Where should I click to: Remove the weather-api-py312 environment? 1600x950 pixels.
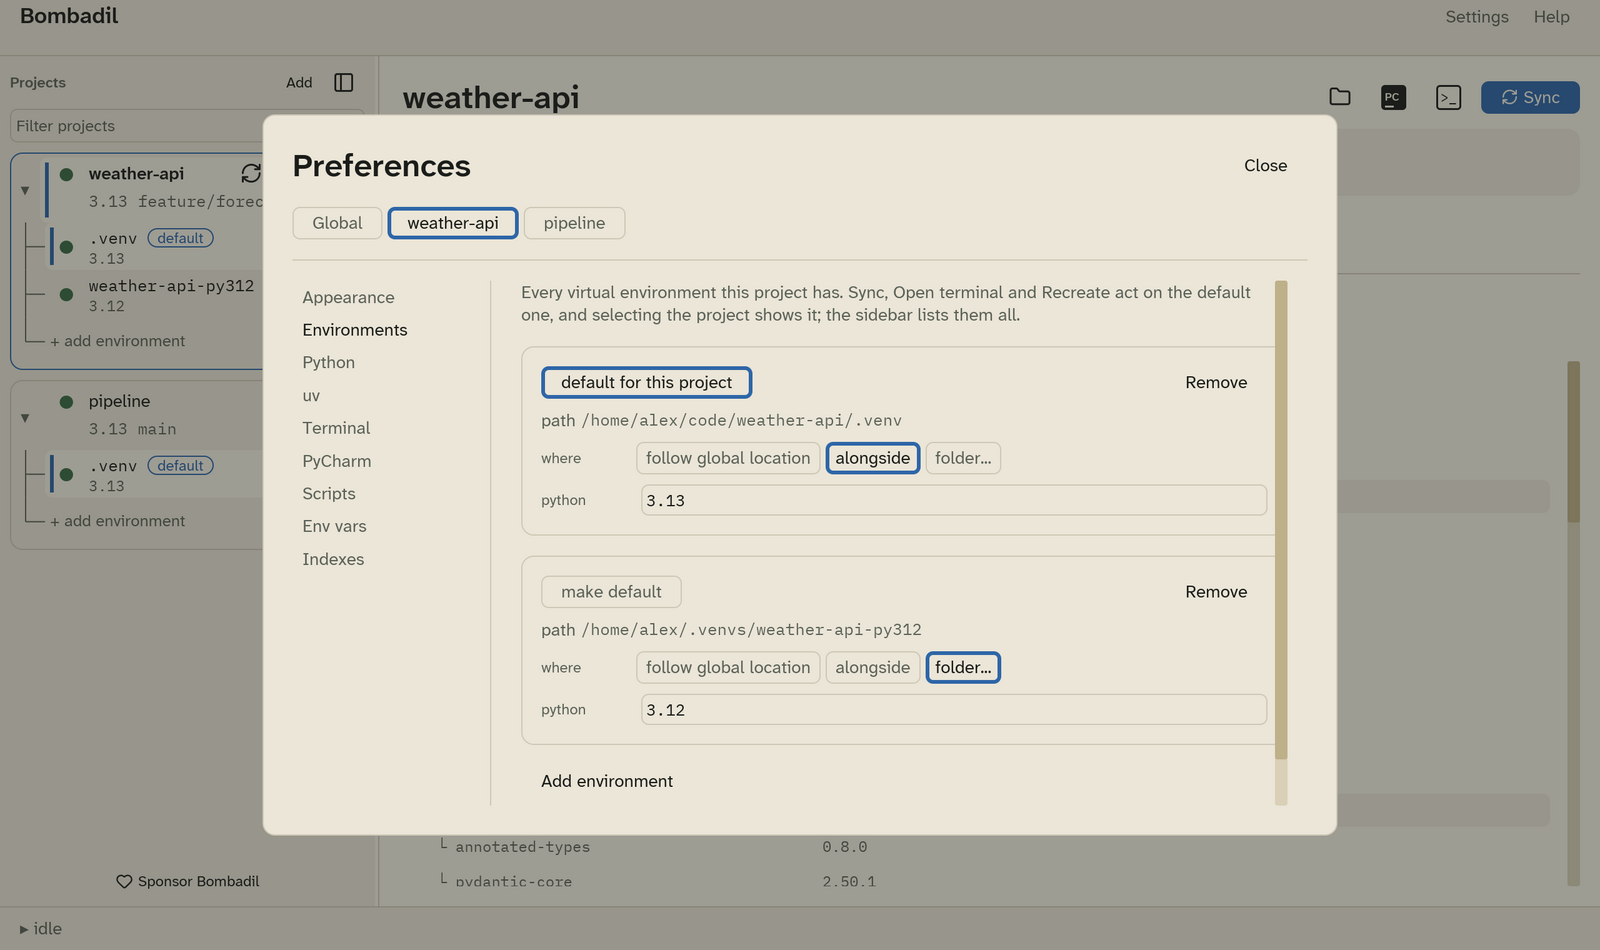(1216, 592)
